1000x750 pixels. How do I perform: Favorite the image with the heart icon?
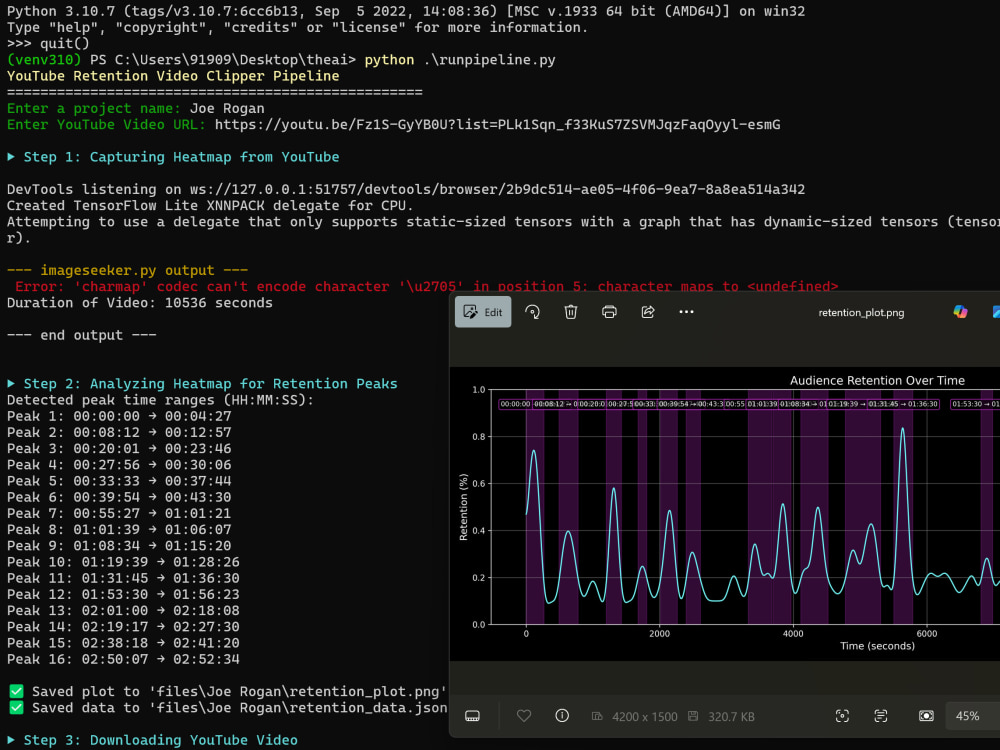pyautogui.click(x=524, y=716)
